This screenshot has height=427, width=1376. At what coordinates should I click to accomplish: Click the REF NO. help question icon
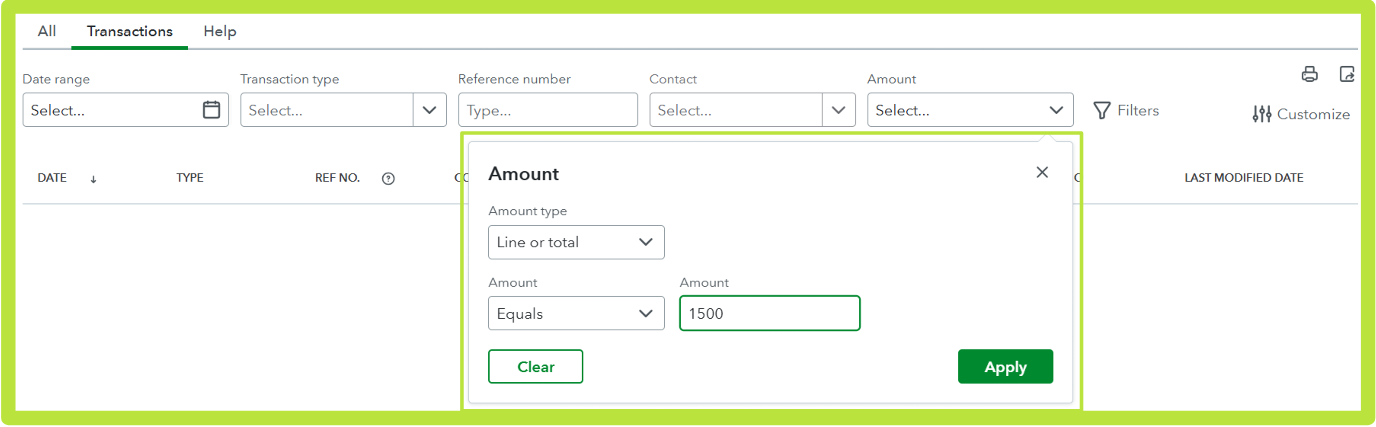[388, 179]
